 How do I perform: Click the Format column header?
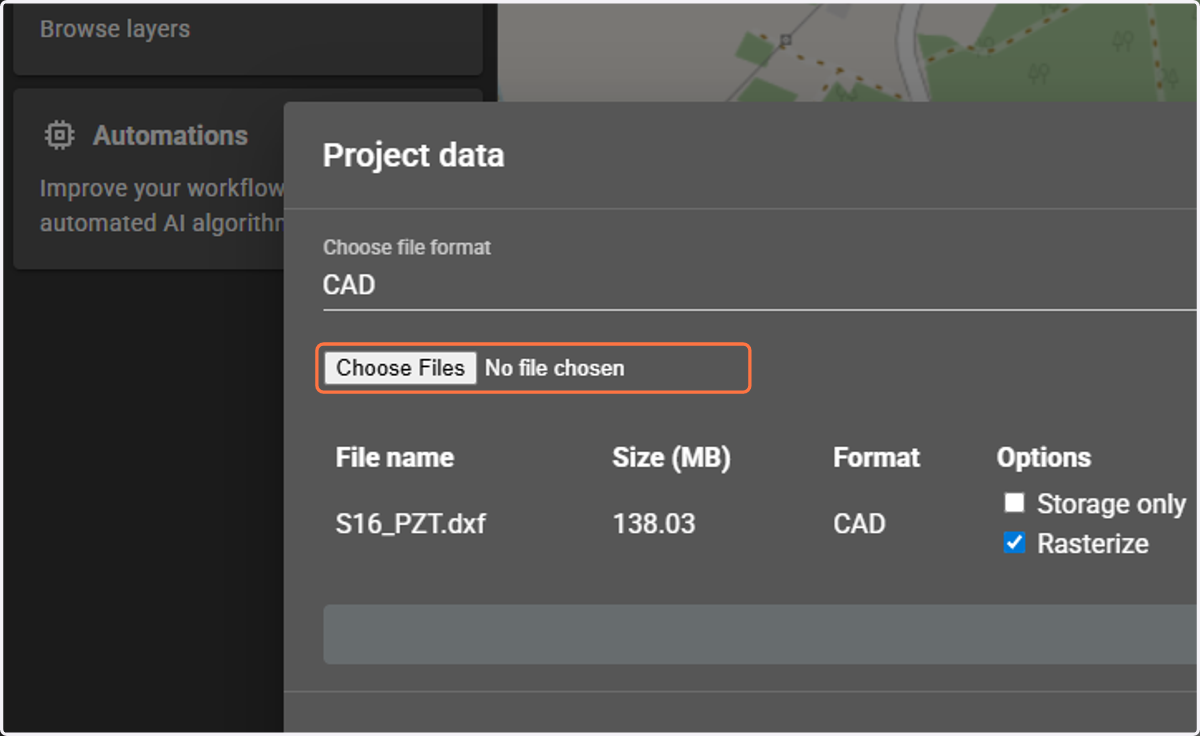pyautogui.click(x=876, y=458)
